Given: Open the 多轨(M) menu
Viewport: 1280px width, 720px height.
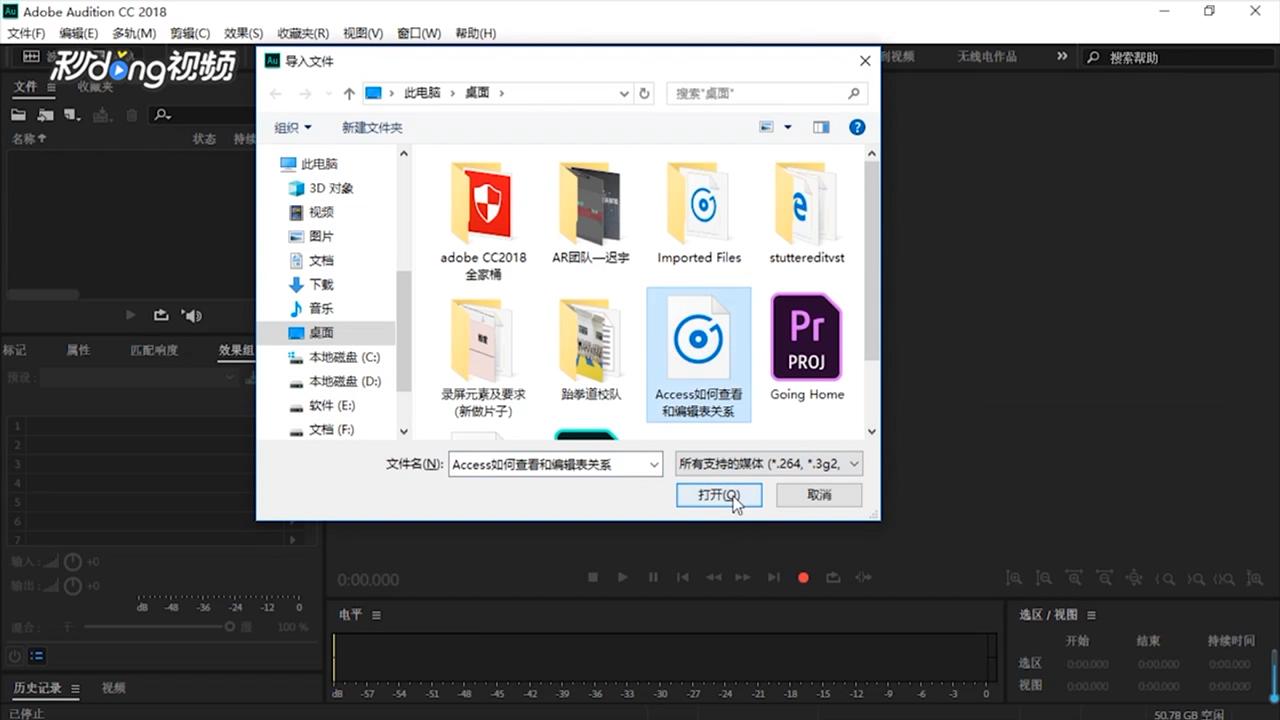Looking at the screenshot, I should click(x=134, y=33).
